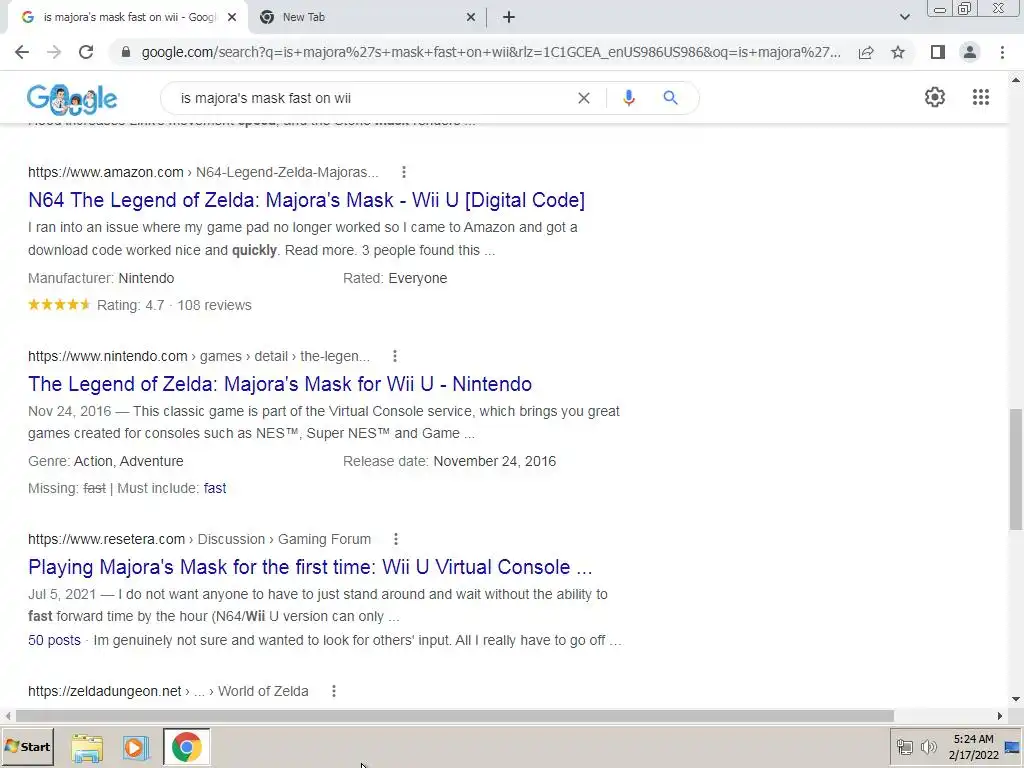
Task: Open the volume control in system tray
Action: coord(928,746)
